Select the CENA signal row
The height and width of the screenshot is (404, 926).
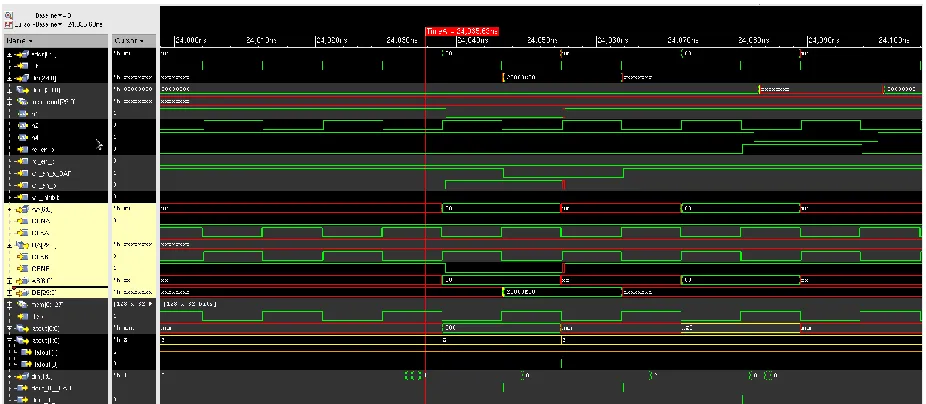(56, 221)
